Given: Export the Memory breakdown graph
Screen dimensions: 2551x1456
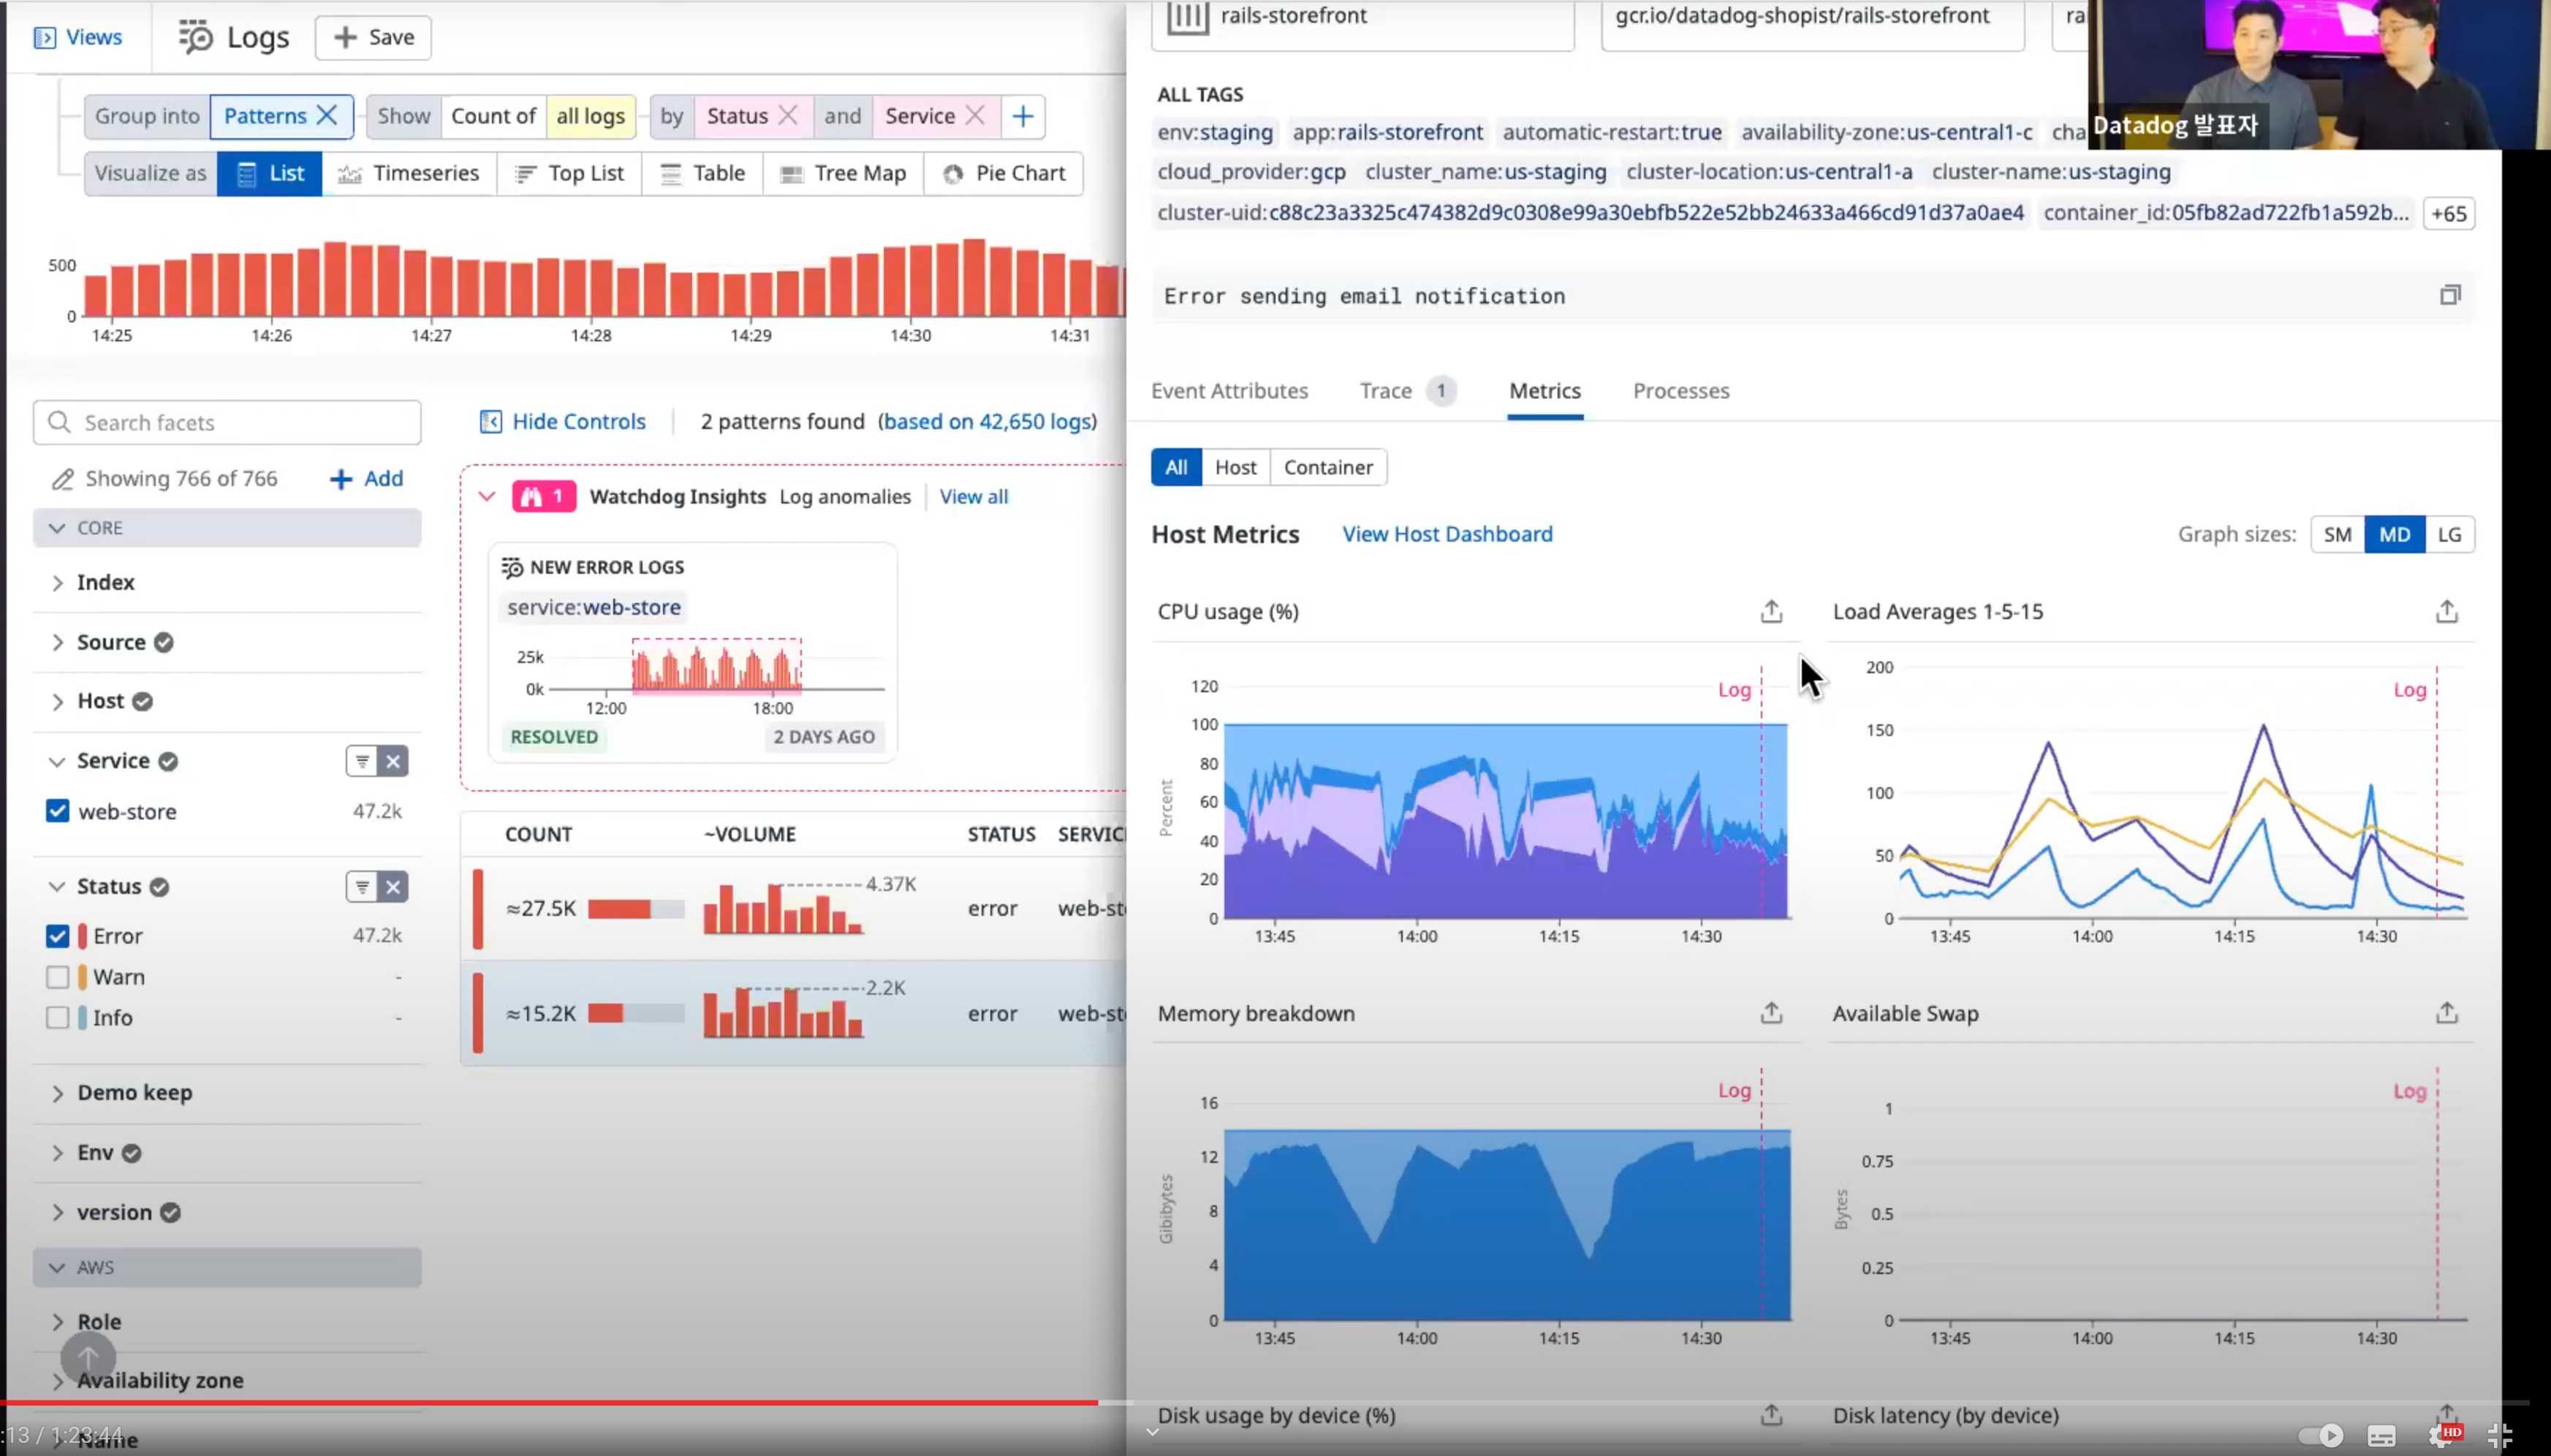Looking at the screenshot, I should (1771, 1013).
